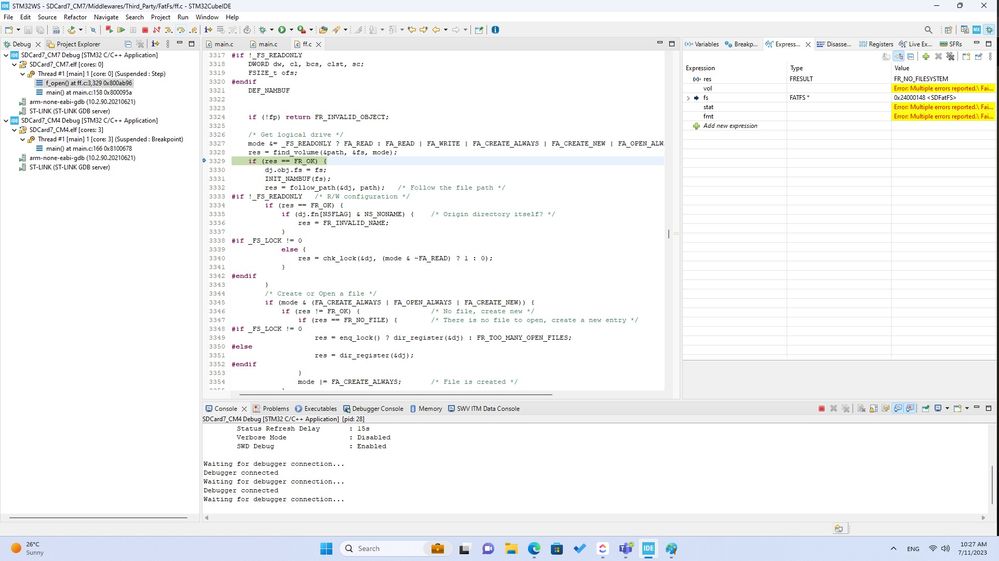Toggle Show Console on standard output change
The width and height of the screenshot is (999, 561).
(898, 408)
